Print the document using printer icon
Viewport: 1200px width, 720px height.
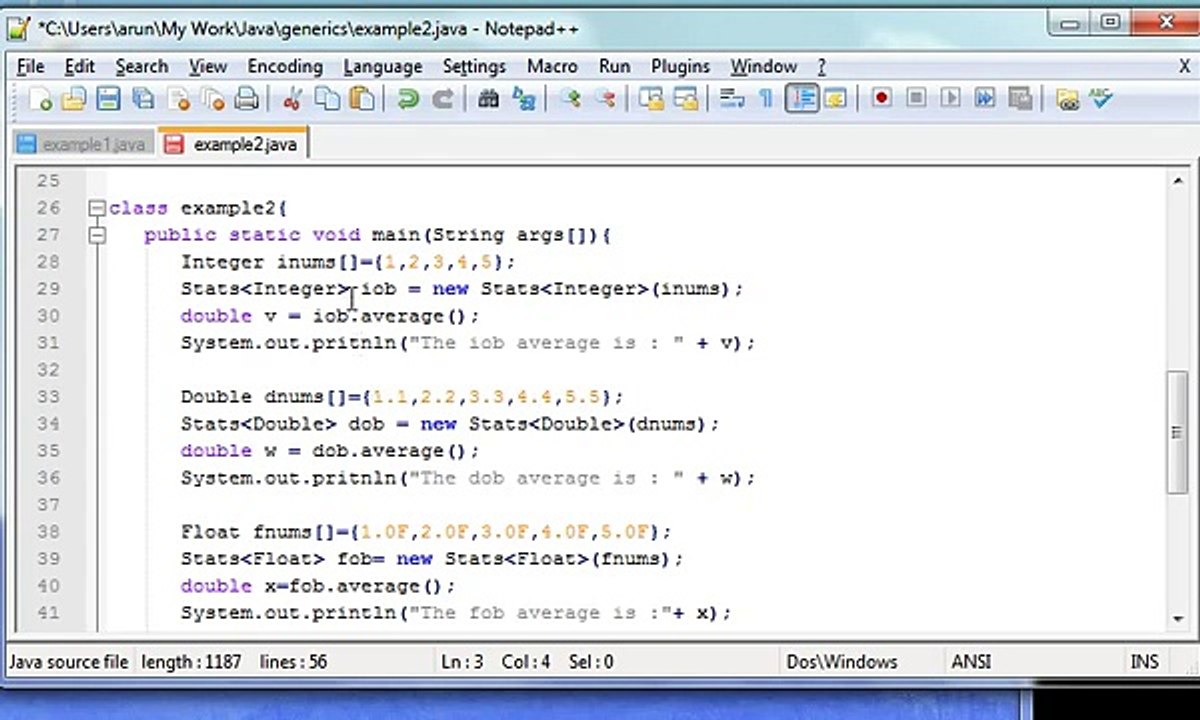click(x=246, y=99)
